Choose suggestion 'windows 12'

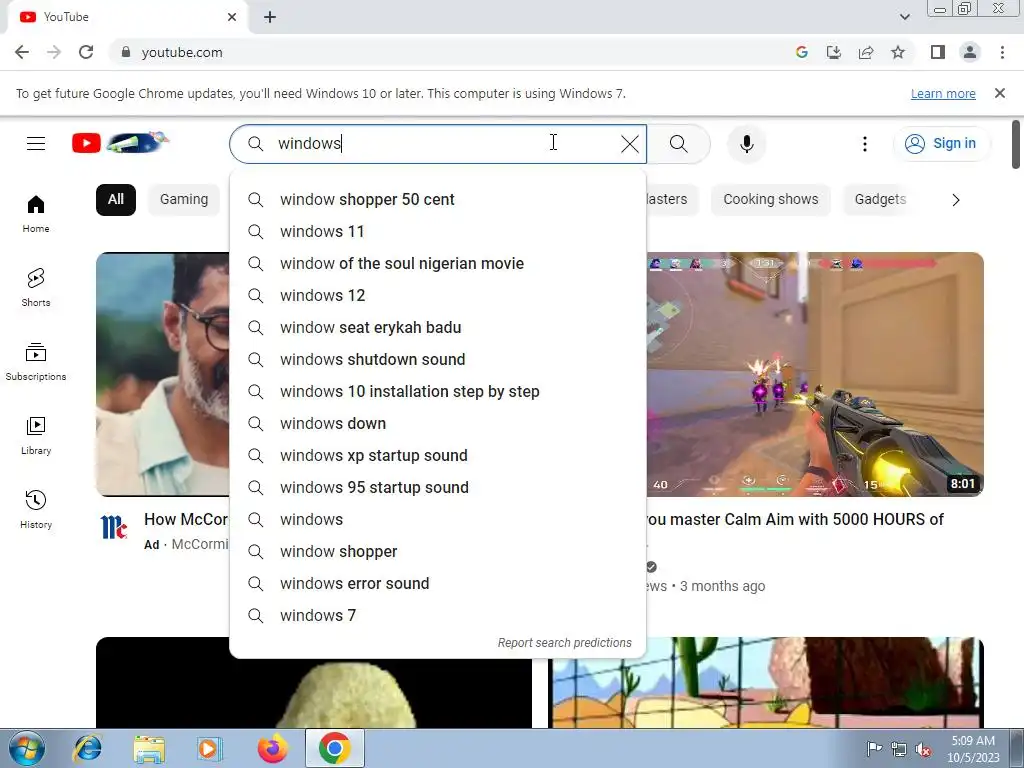point(438,295)
